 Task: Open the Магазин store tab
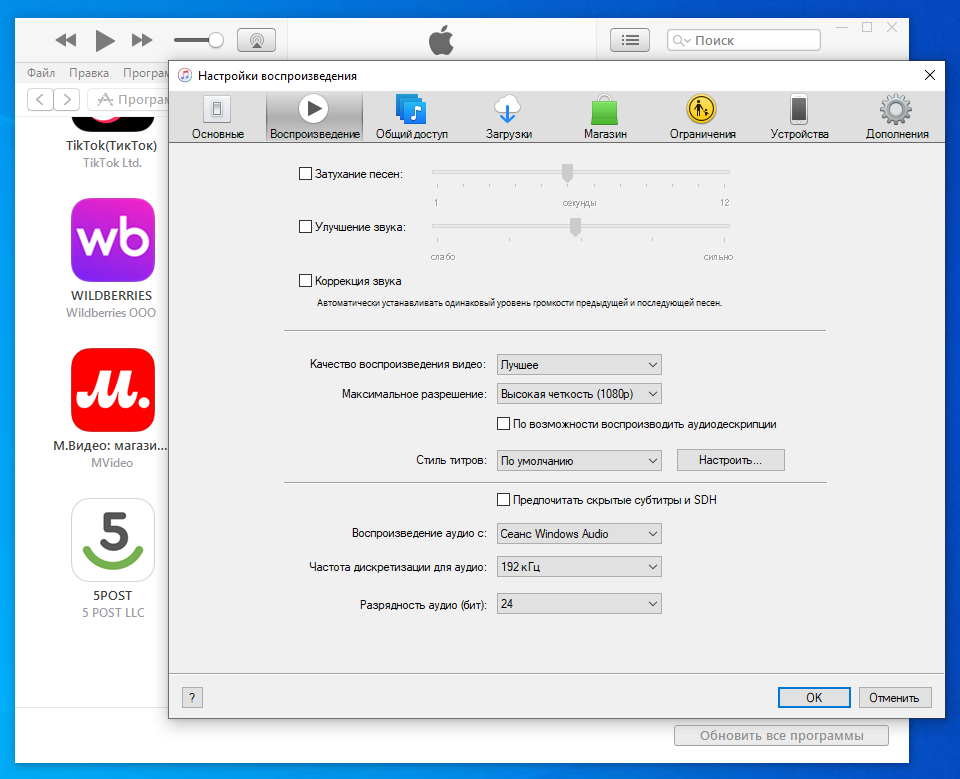pos(605,117)
